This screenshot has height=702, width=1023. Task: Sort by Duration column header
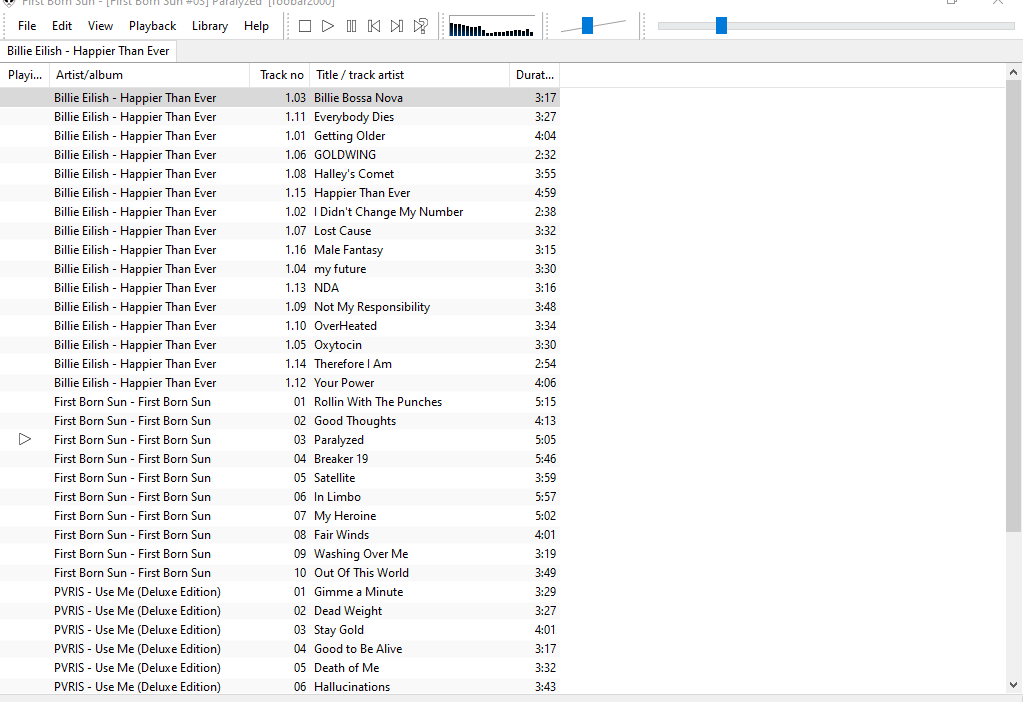(534, 75)
